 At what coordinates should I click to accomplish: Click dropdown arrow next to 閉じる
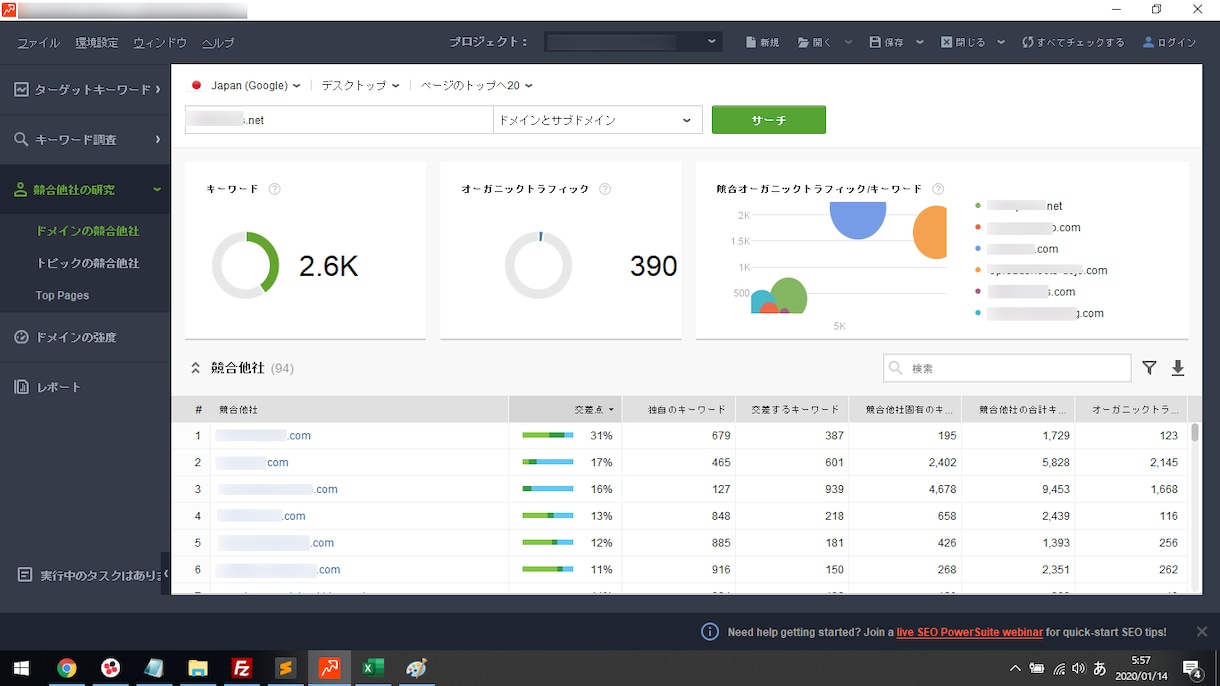pos(1002,43)
